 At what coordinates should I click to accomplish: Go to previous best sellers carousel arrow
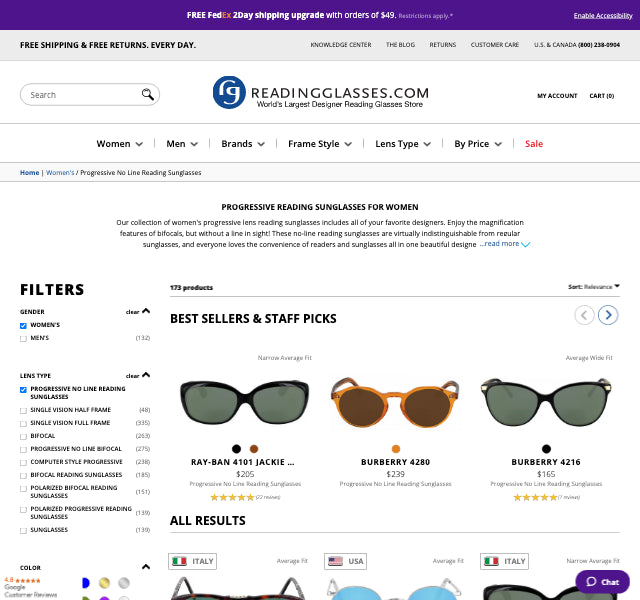(584, 315)
